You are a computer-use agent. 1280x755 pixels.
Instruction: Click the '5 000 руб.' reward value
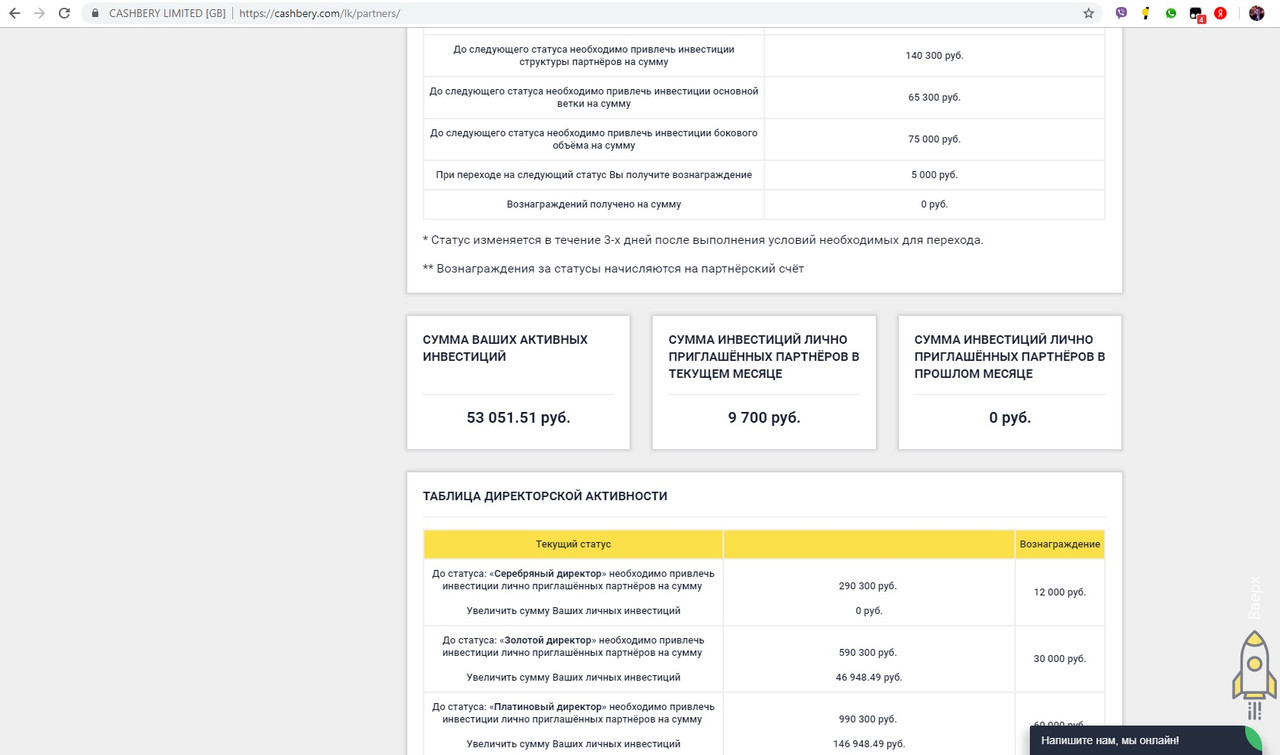point(934,175)
